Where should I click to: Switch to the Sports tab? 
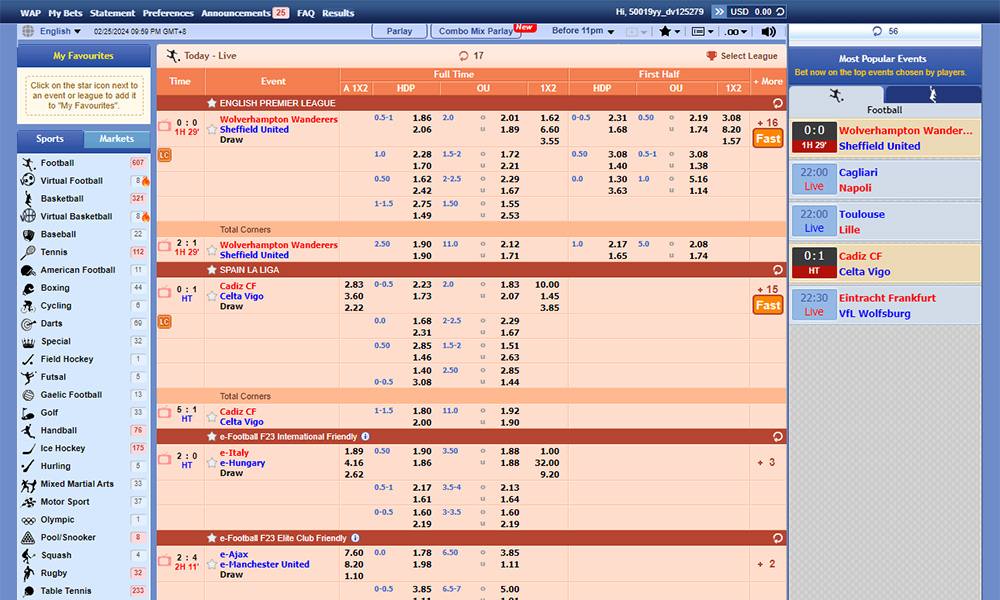[x=50, y=139]
